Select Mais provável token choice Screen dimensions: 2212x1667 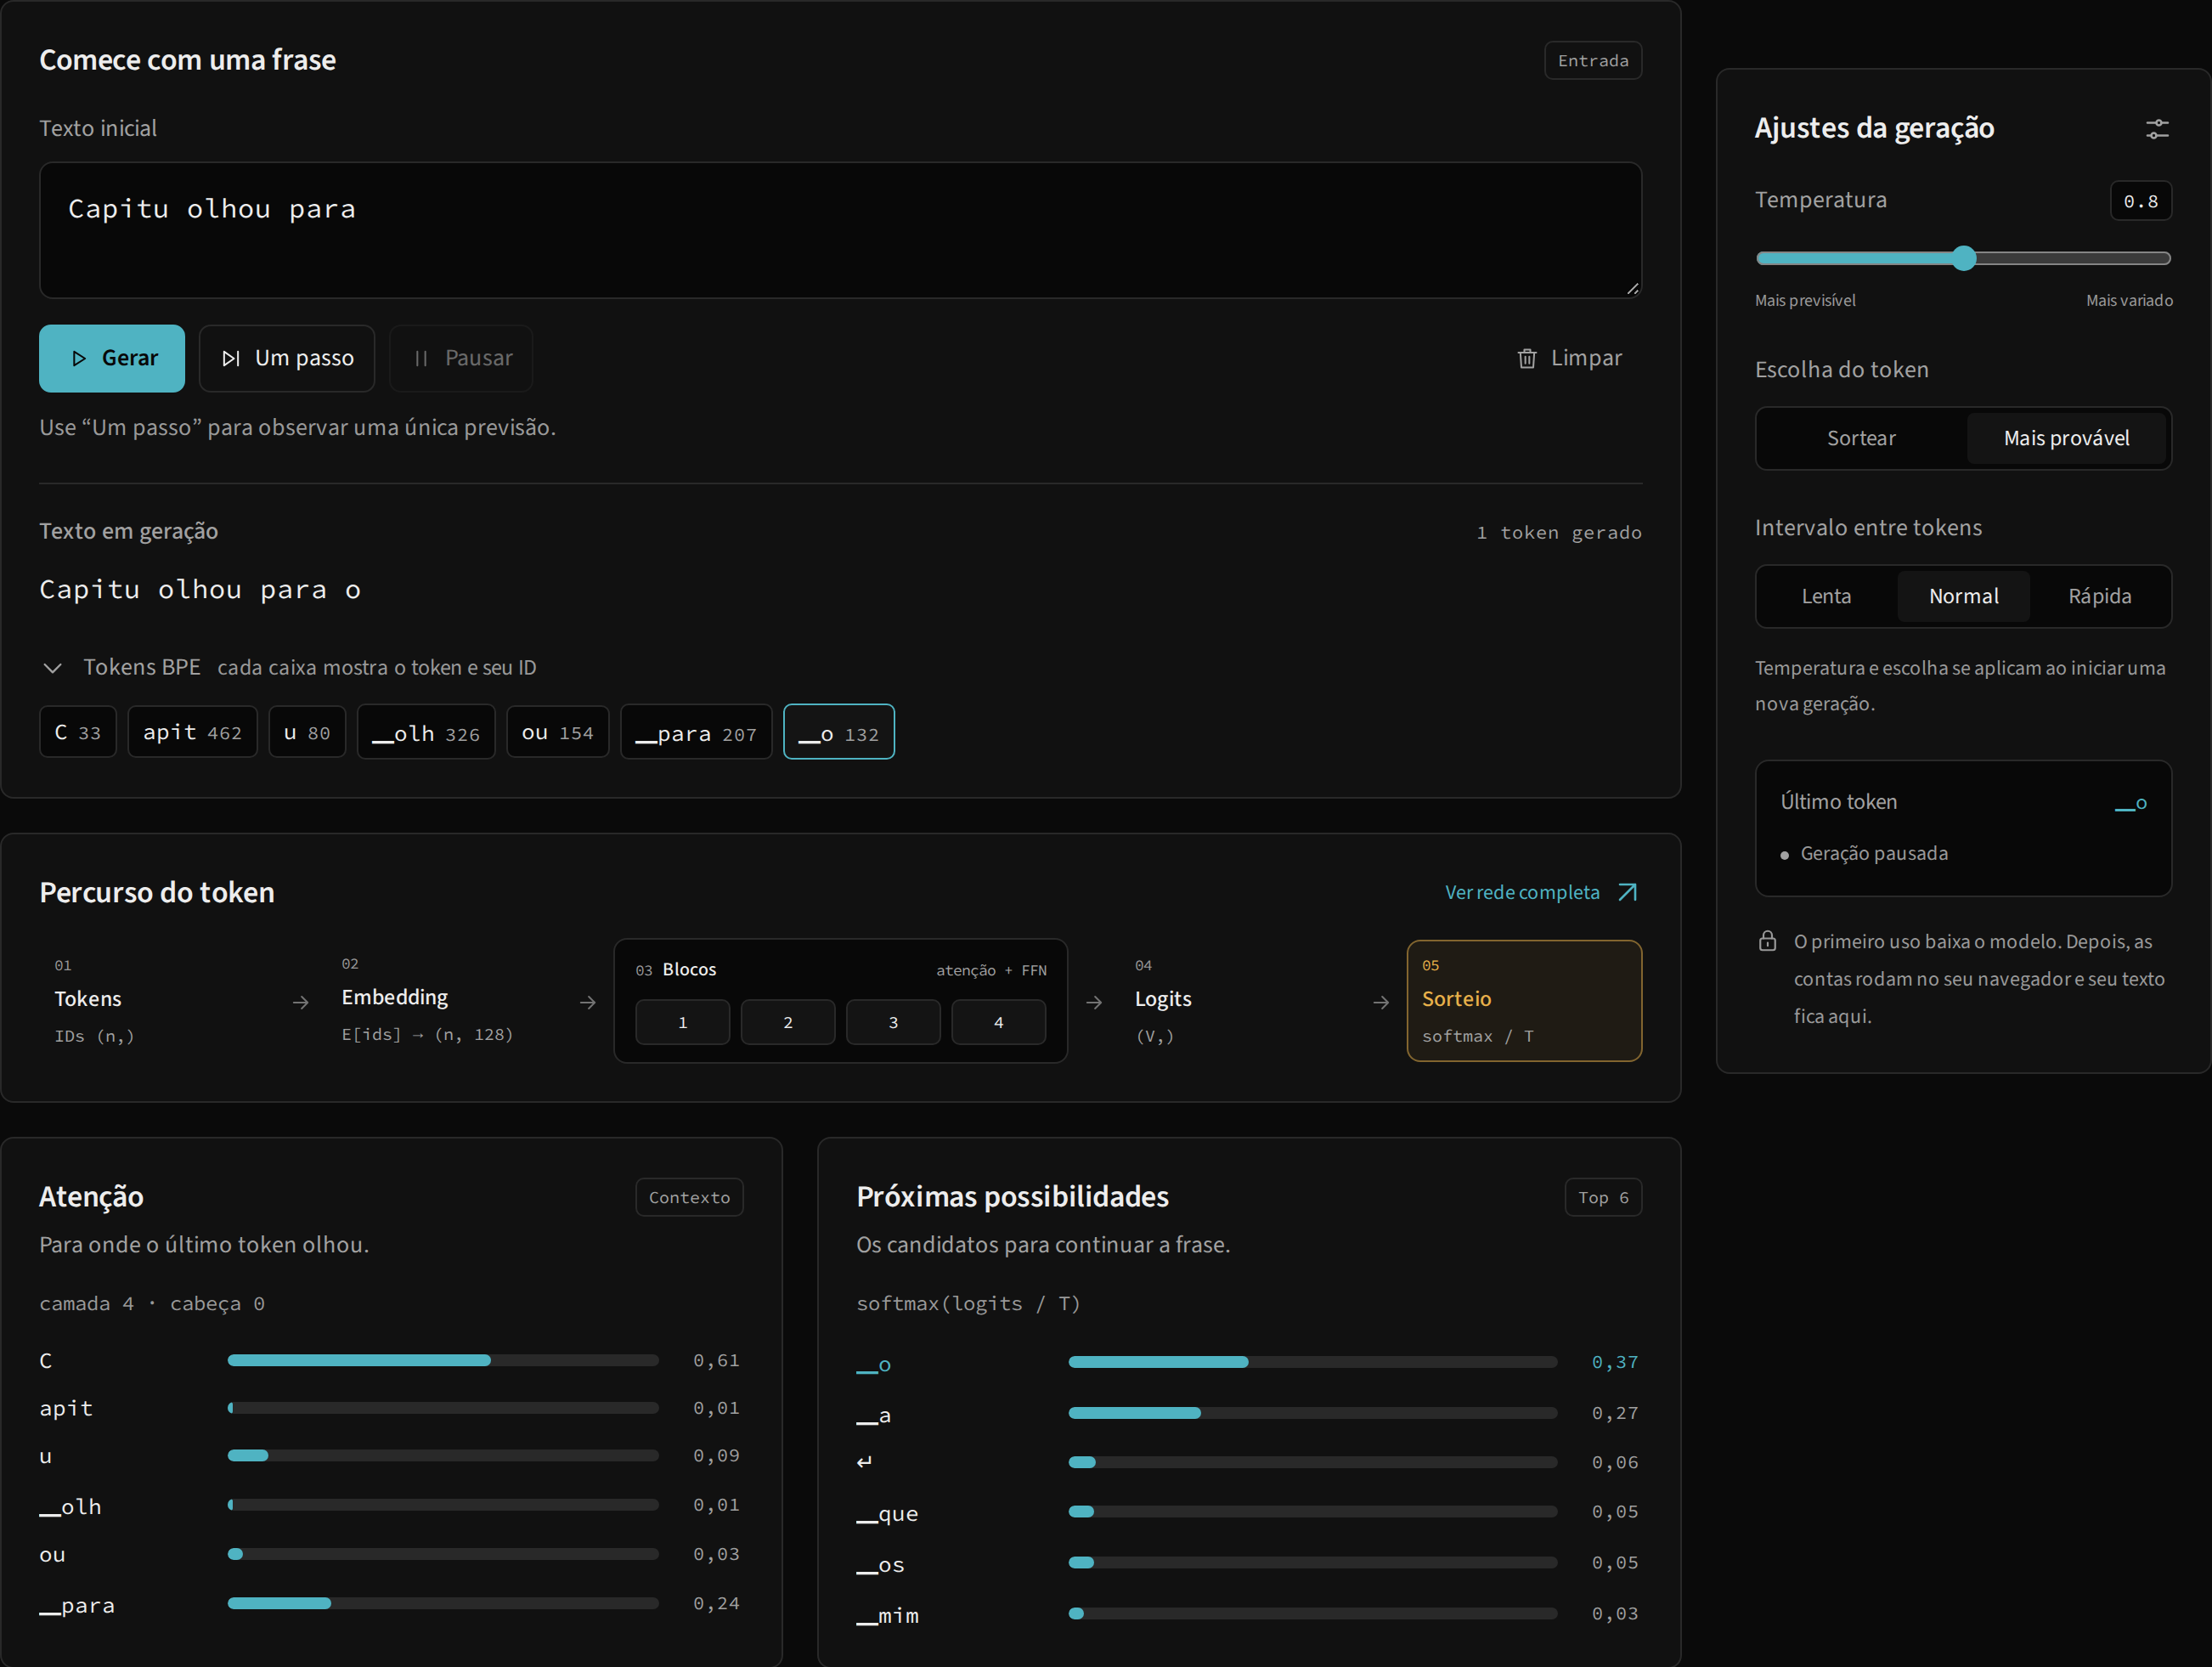(x=2066, y=438)
